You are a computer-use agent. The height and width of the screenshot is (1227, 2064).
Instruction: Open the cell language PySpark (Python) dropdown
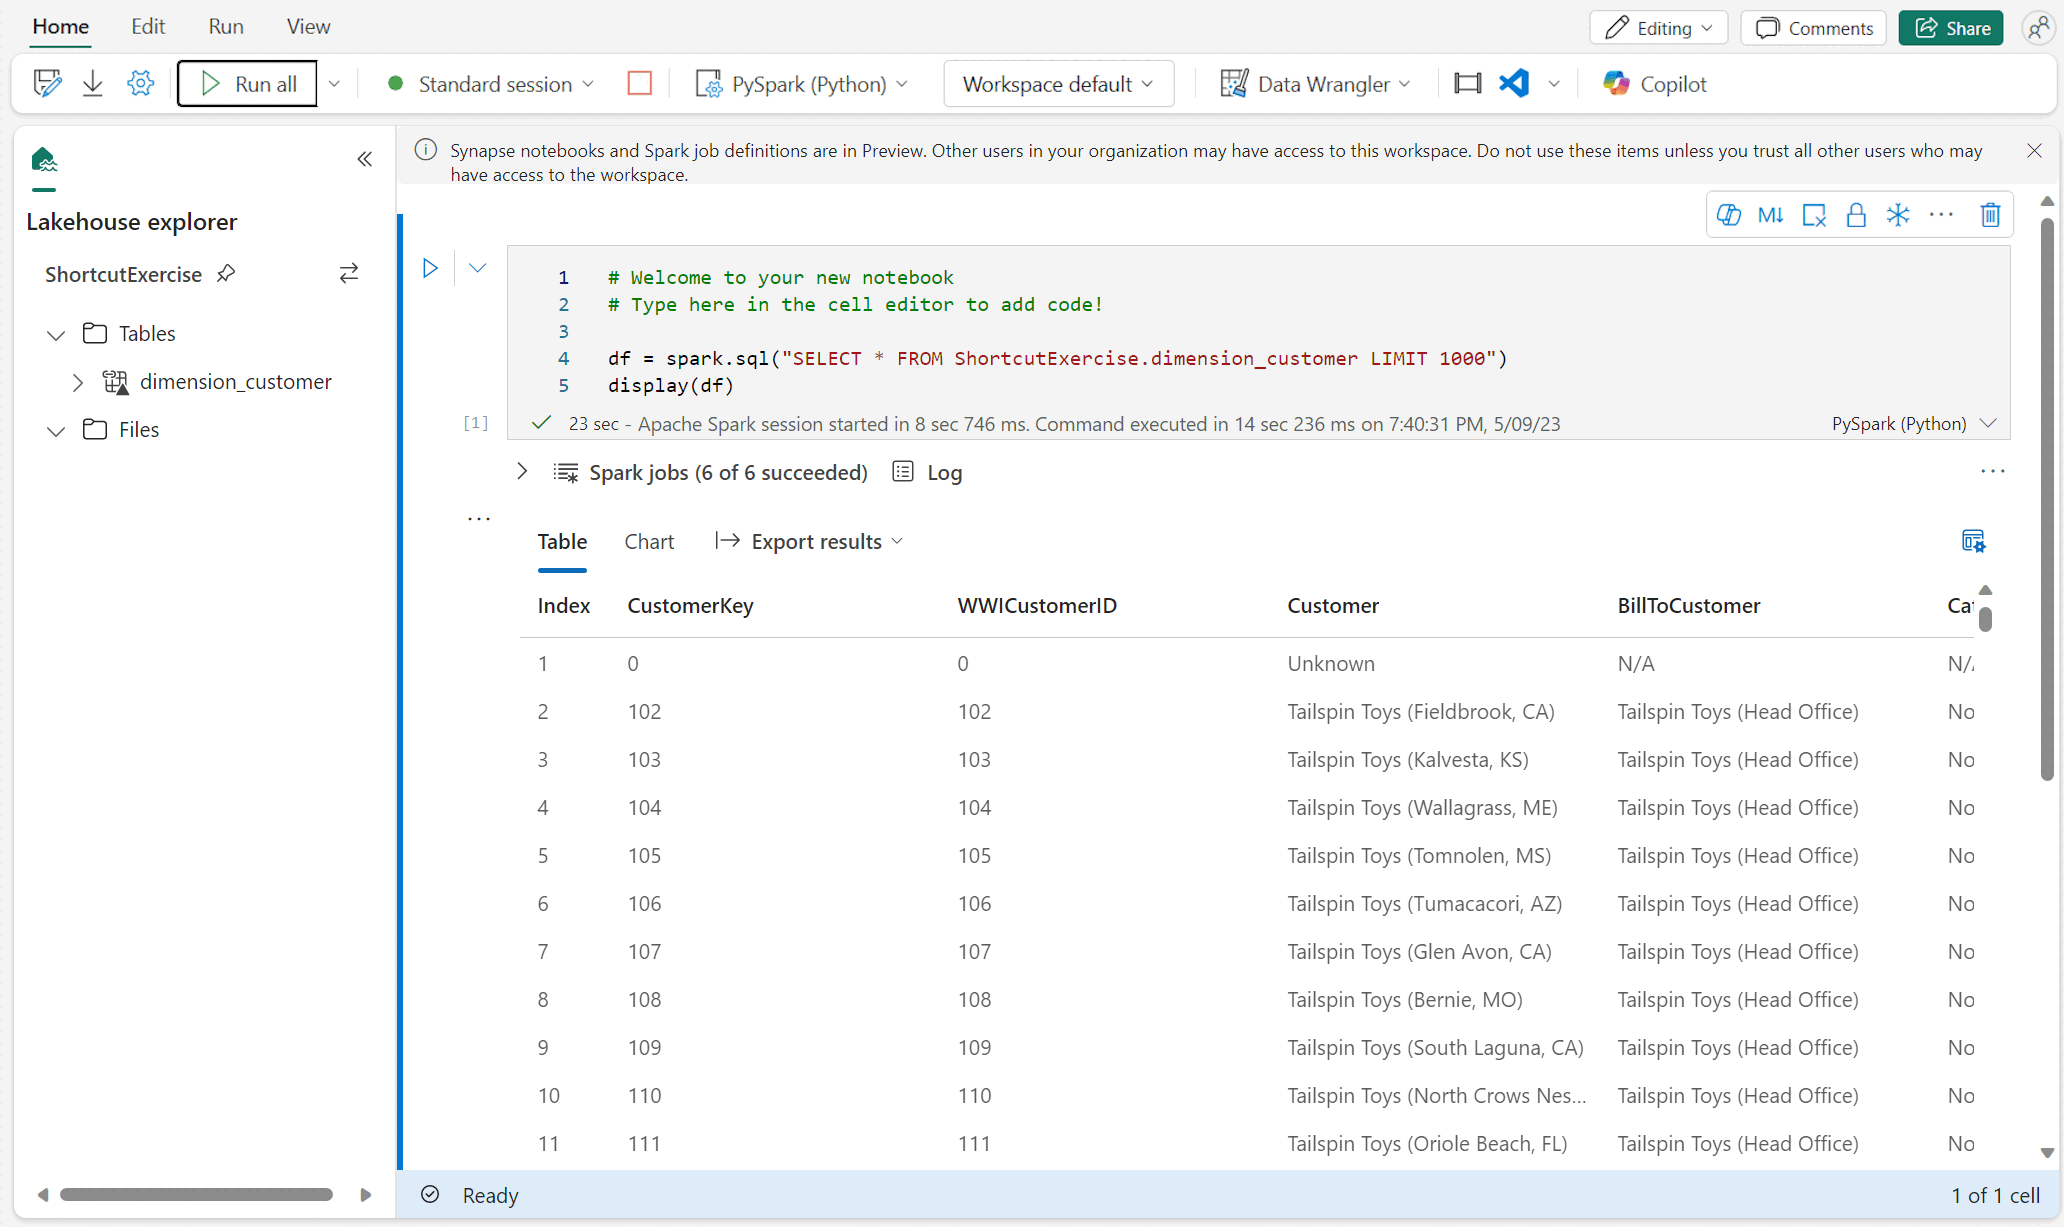1913,424
